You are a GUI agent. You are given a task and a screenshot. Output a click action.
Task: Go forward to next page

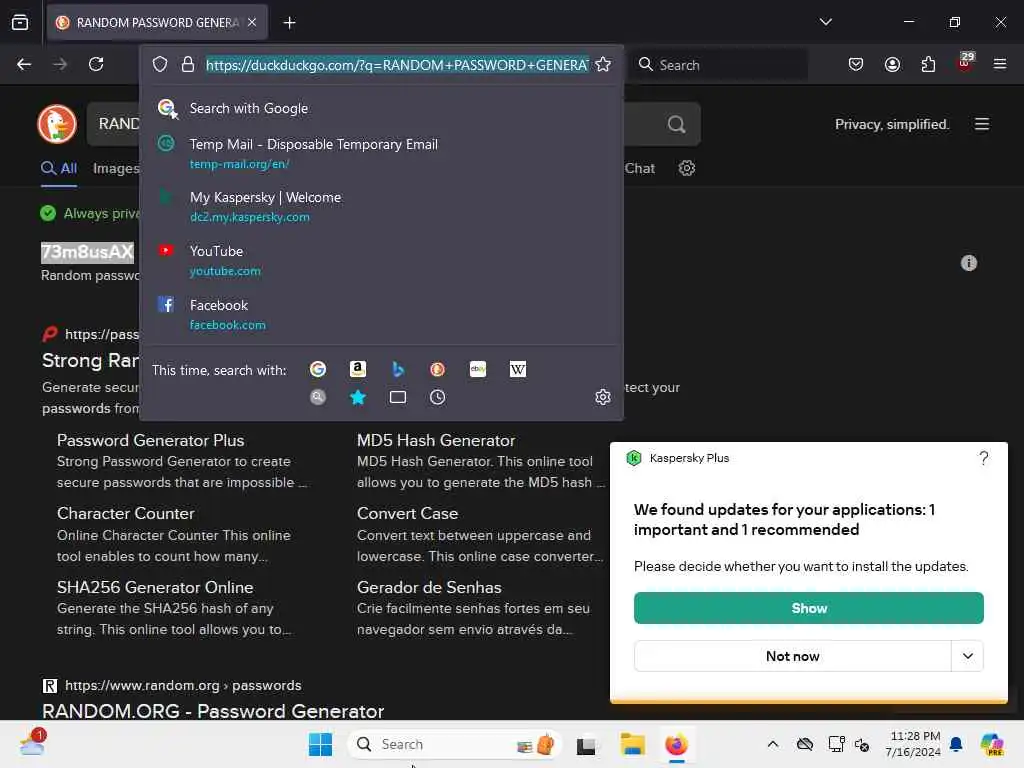[x=60, y=64]
